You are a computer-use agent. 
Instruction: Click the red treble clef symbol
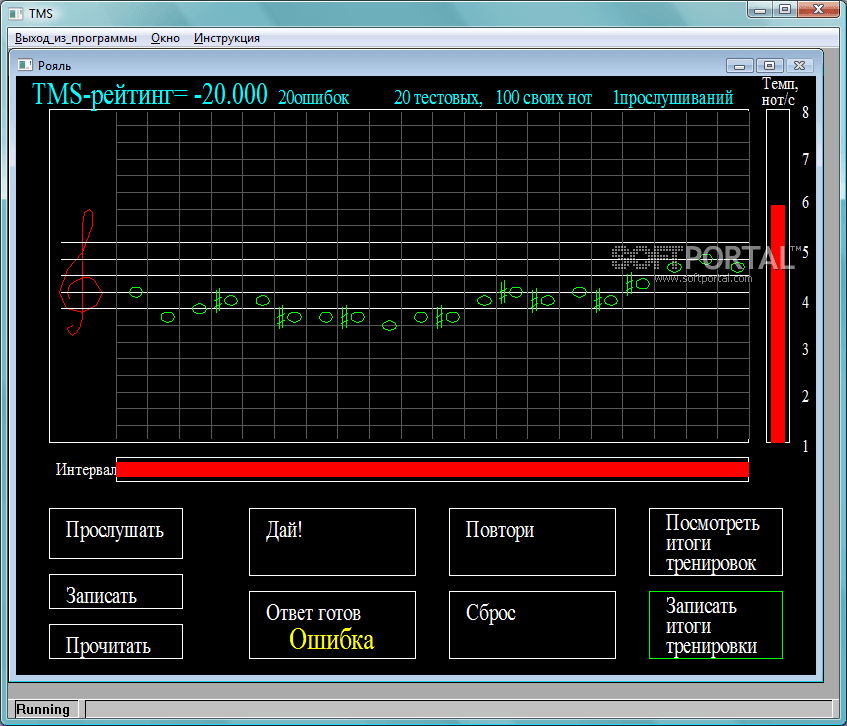(80, 273)
